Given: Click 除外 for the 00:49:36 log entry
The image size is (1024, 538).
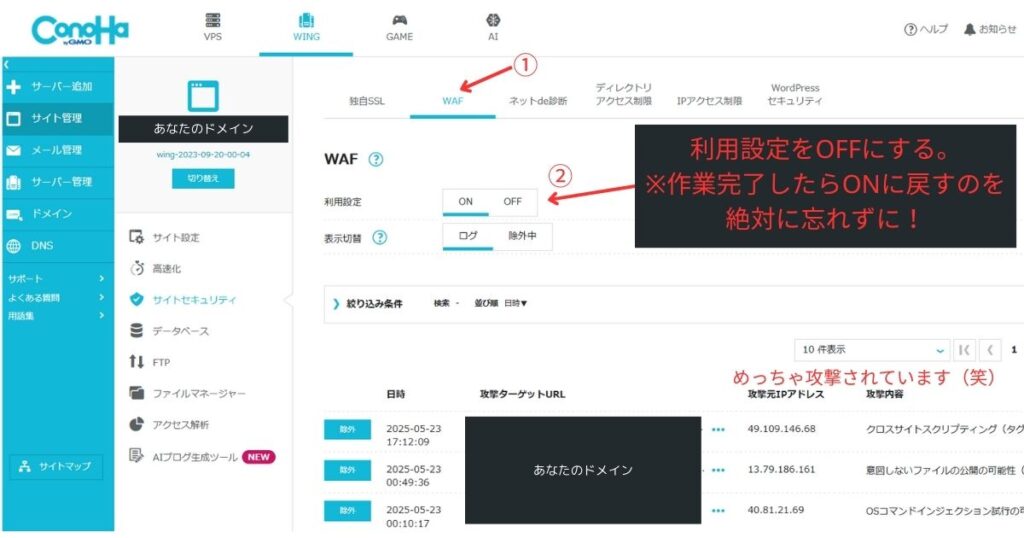Looking at the screenshot, I should tap(347, 470).
